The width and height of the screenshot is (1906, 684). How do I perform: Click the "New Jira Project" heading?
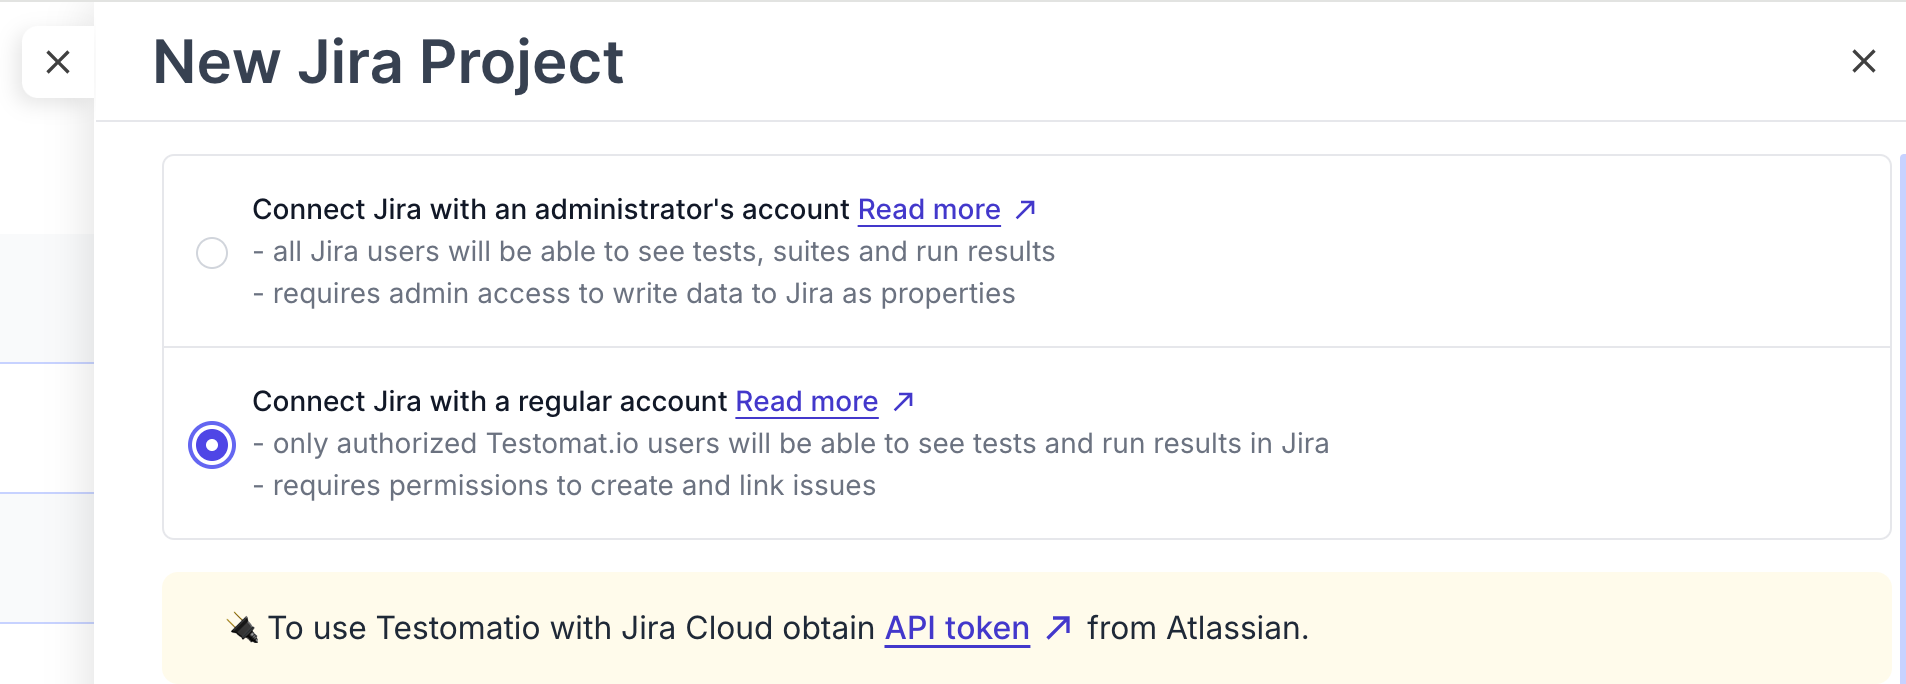[388, 62]
